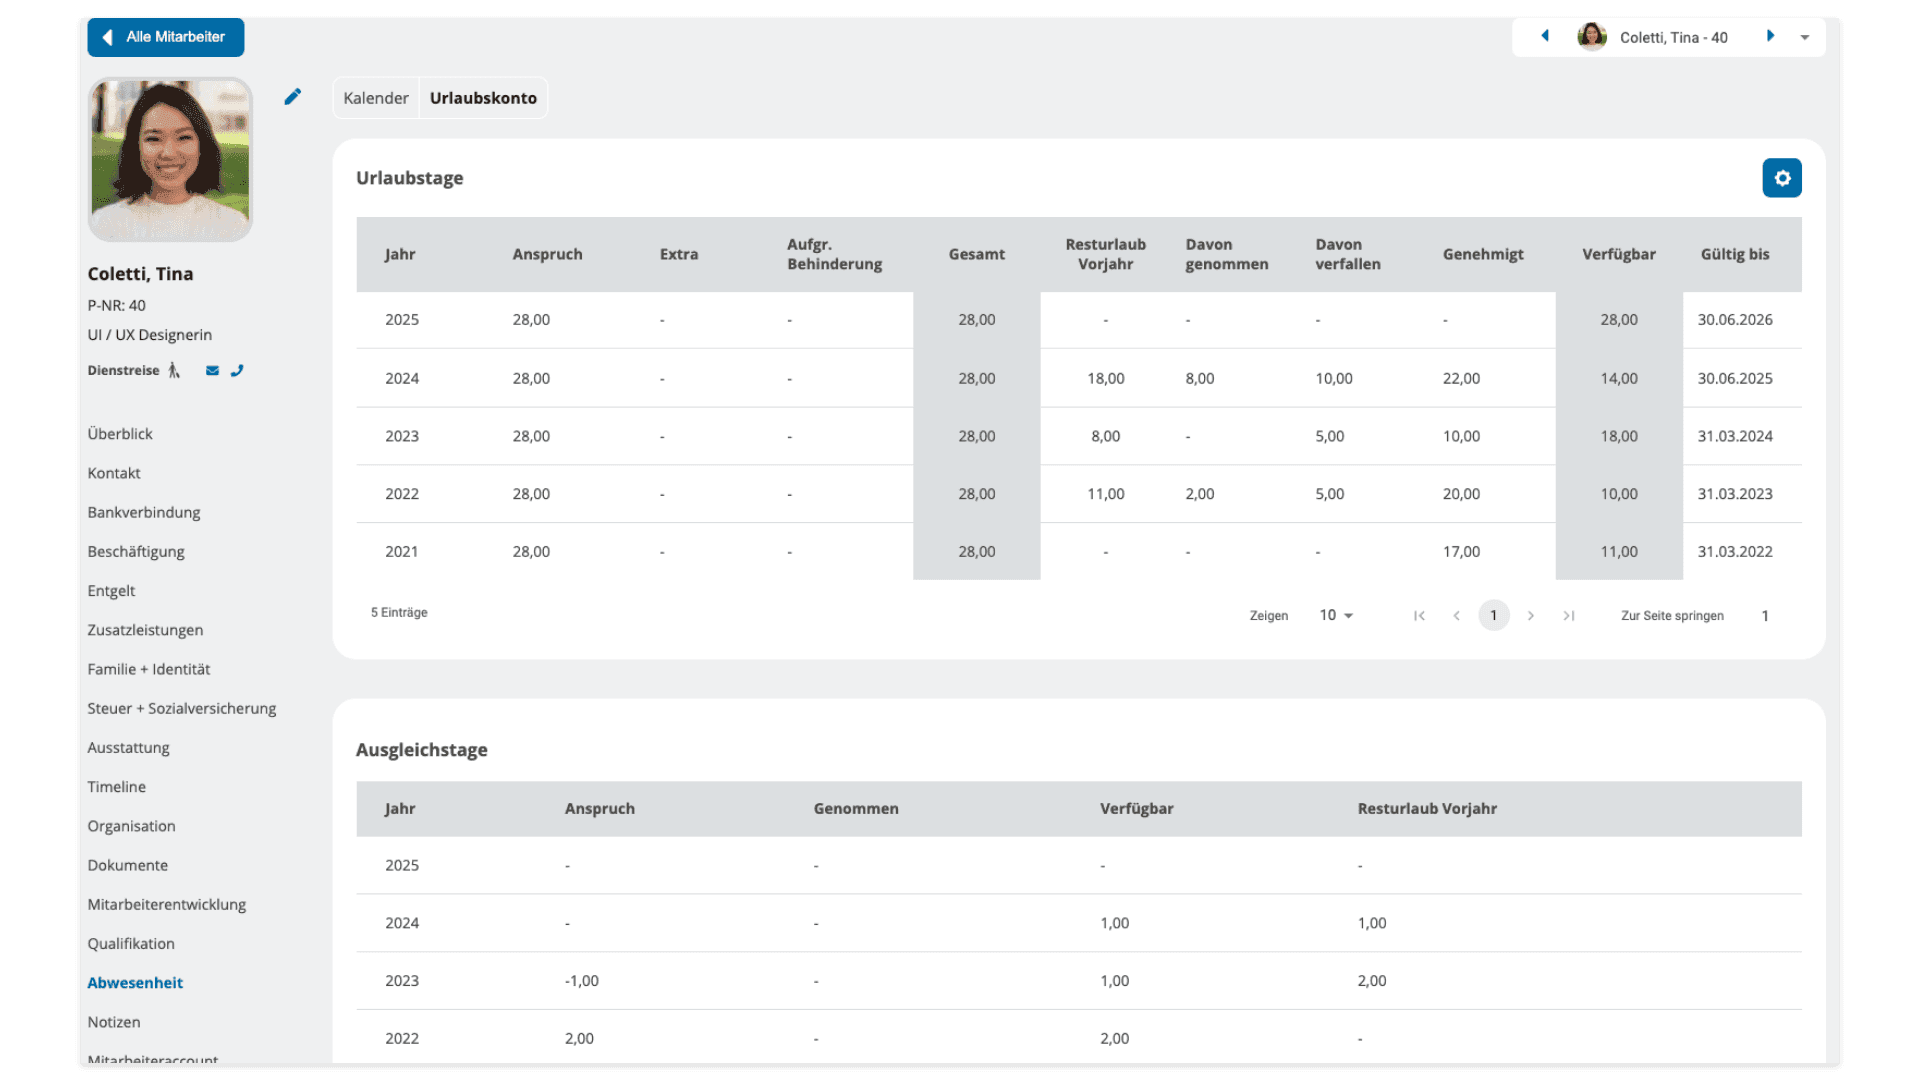Click the Zur Seite springen input field
This screenshot has width=1920, height=1080.
point(1765,616)
